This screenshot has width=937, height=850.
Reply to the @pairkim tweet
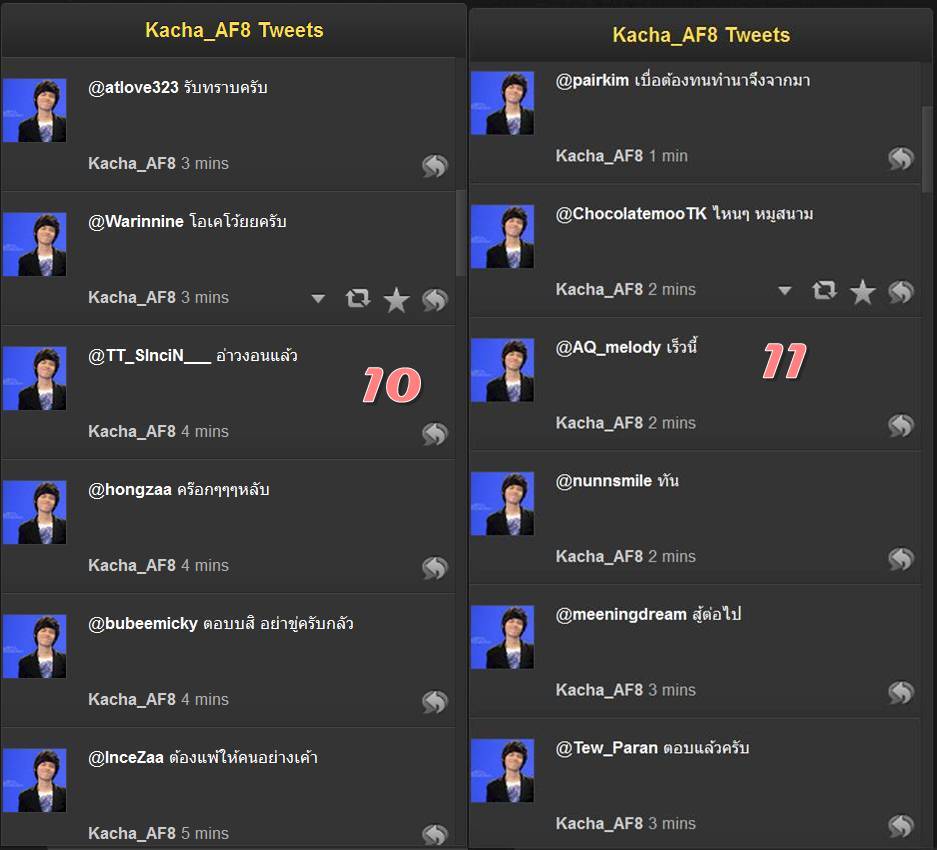point(901,158)
